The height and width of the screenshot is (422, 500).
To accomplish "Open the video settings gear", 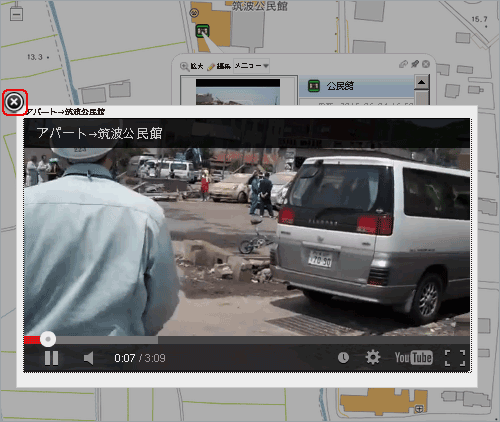I will (x=373, y=357).
